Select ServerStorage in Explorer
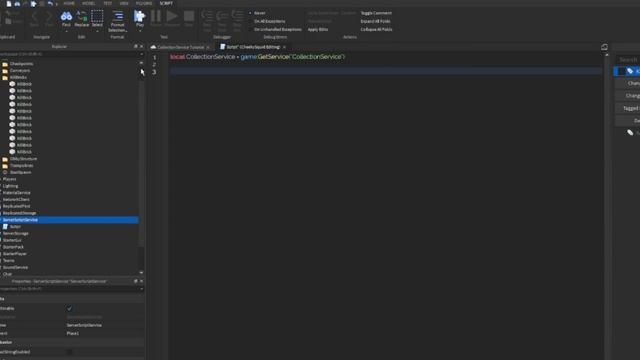 coord(16,233)
